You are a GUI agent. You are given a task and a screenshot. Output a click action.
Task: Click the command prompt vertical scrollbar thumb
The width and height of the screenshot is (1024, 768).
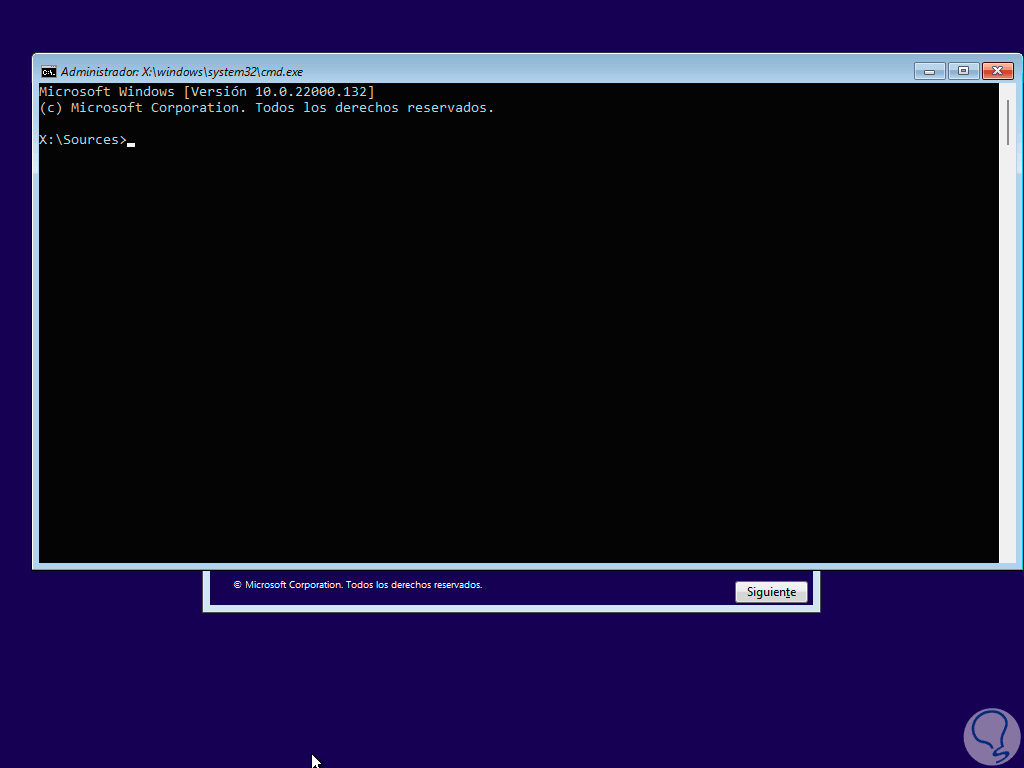1008,122
